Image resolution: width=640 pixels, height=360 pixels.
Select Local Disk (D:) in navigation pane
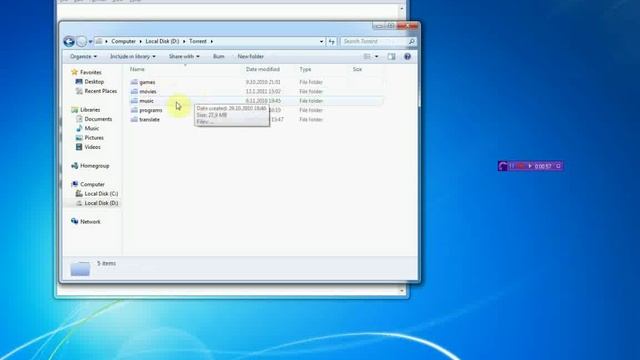(101, 203)
